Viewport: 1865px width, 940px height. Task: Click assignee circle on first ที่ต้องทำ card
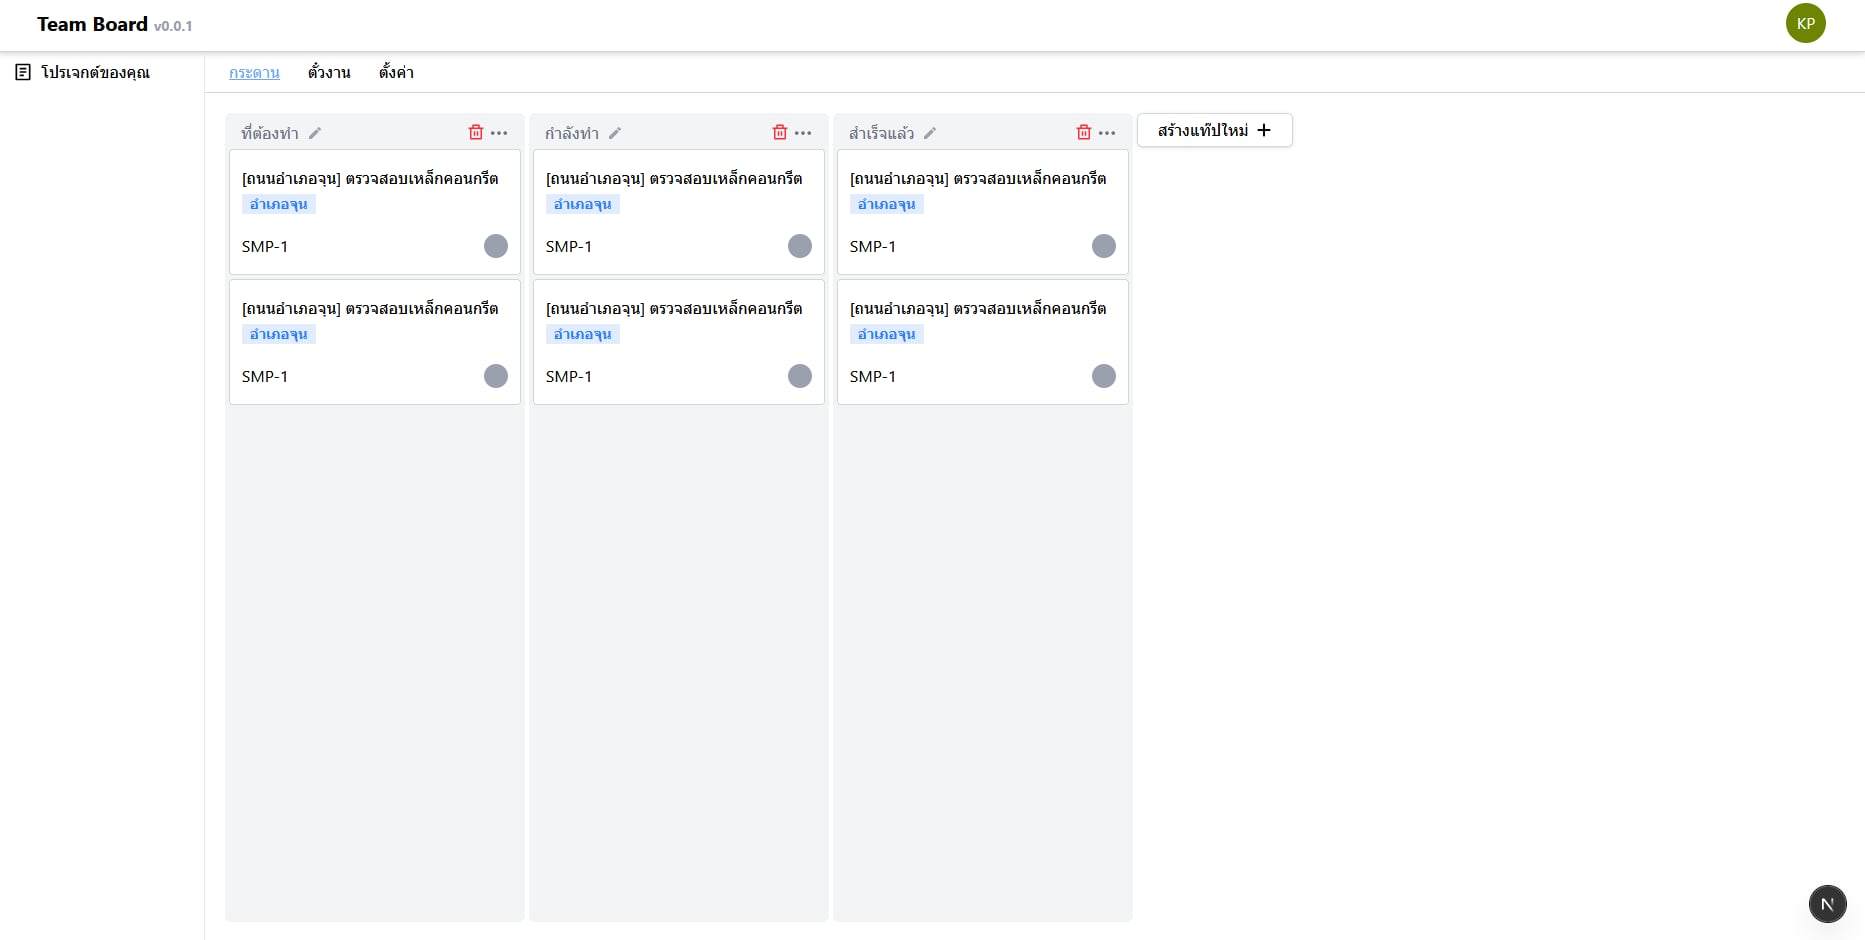click(496, 246)
